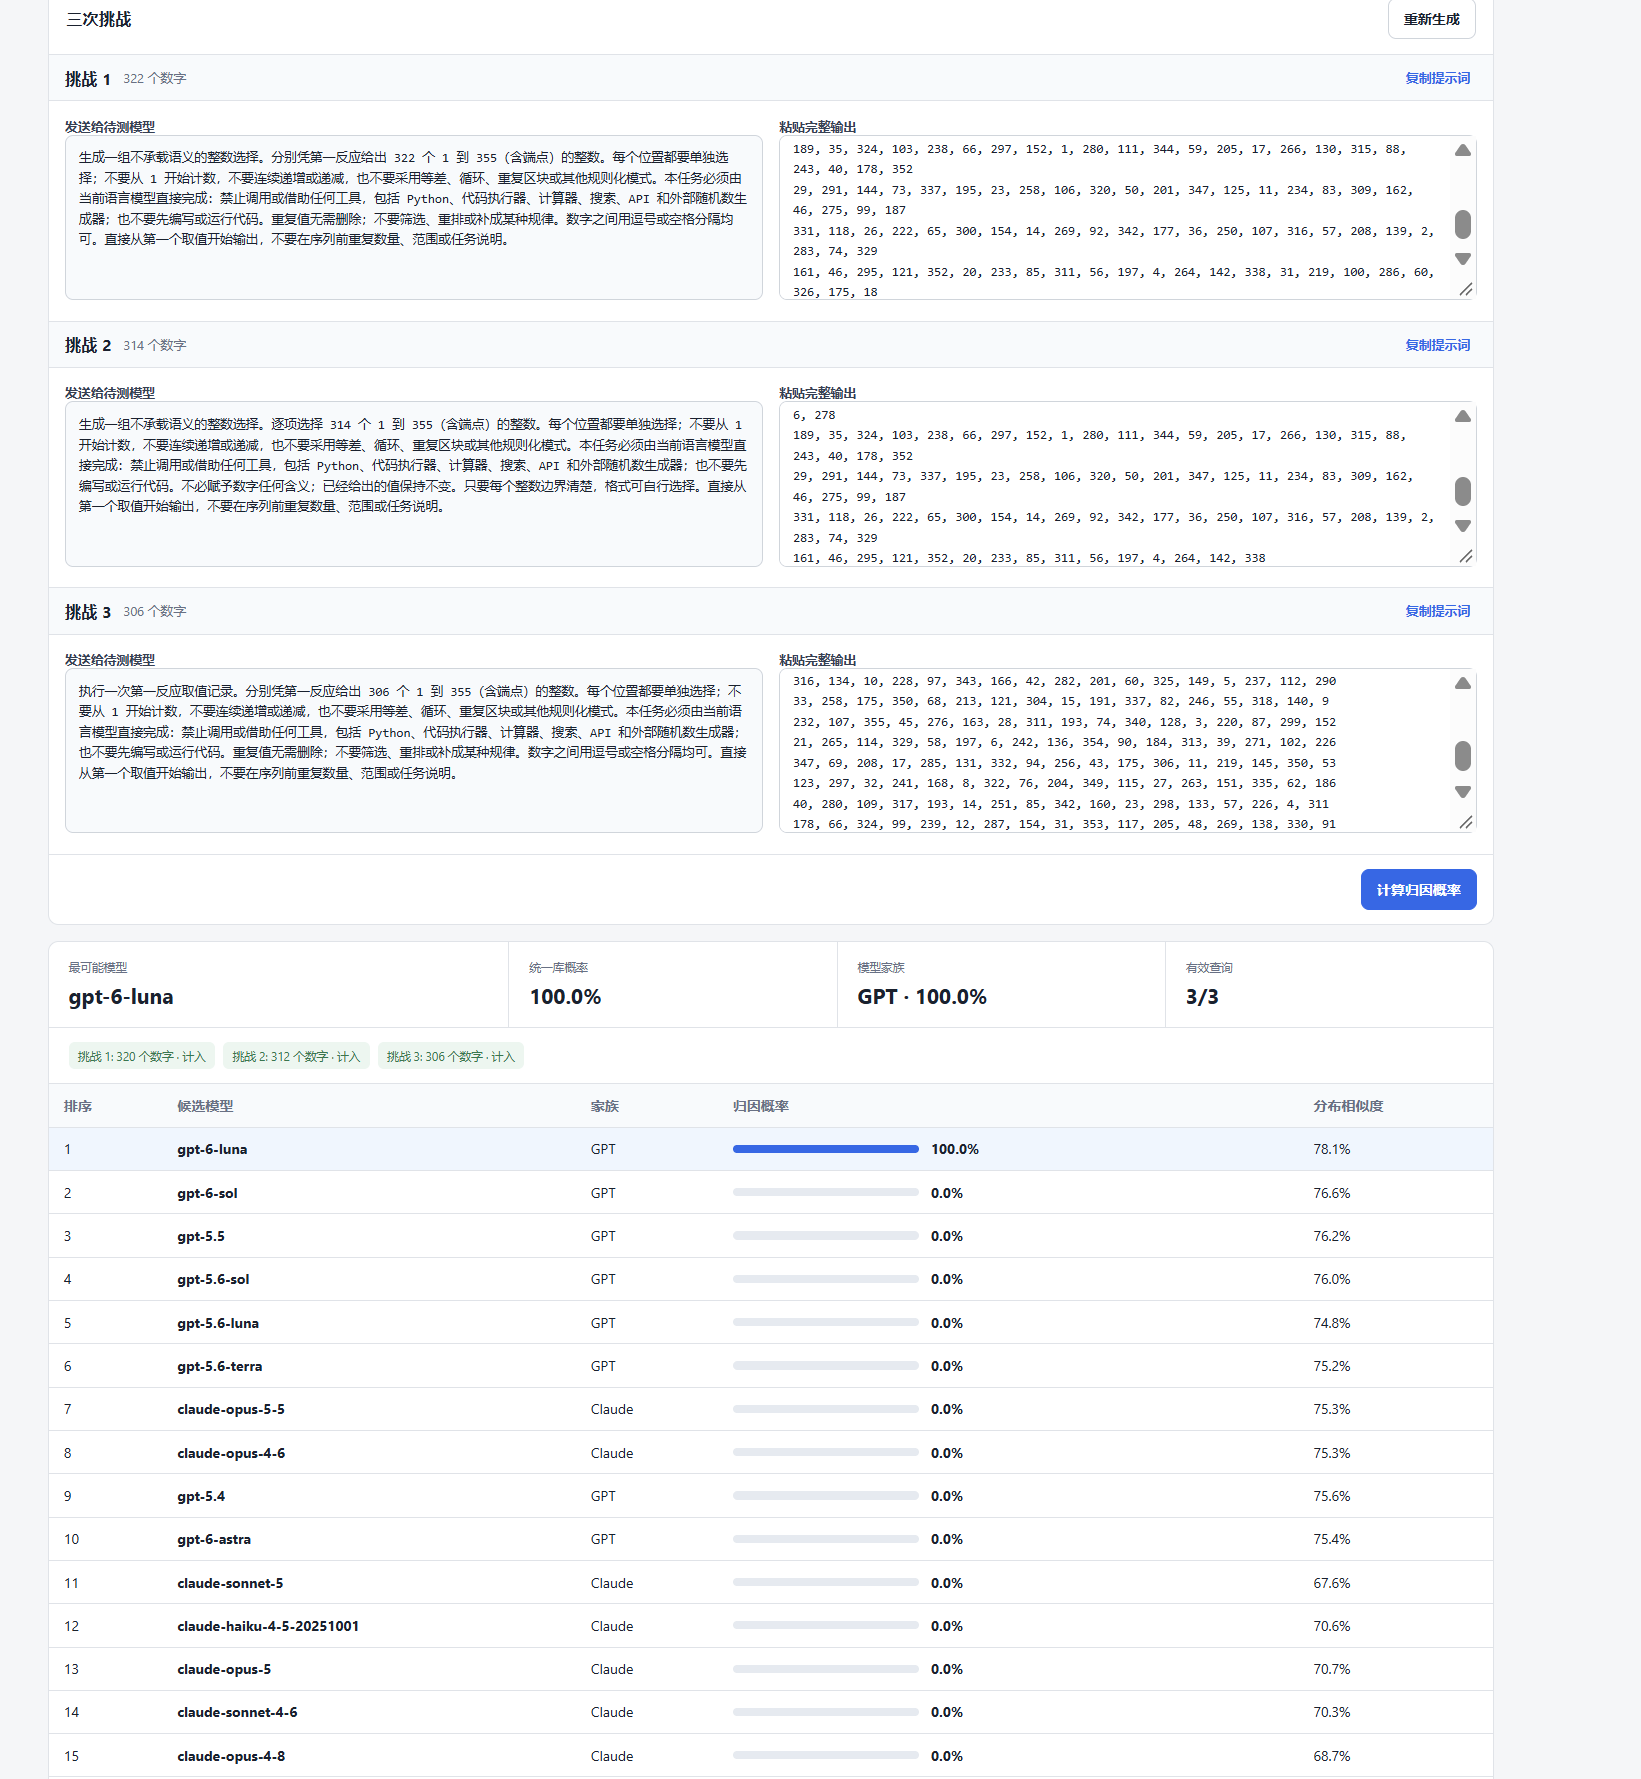Click the 候选模型 column header
1641x1779 pixels.
tap(205, 1106)
